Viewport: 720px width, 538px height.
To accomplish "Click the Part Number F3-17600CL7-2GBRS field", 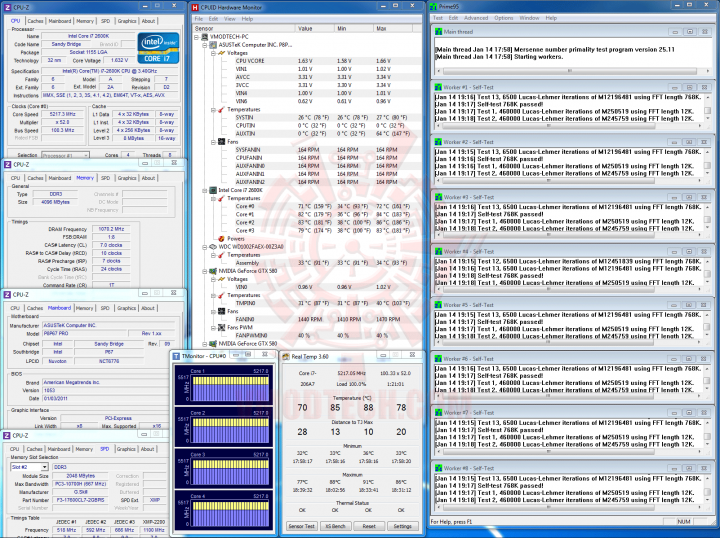I will (x=81, y=500).
